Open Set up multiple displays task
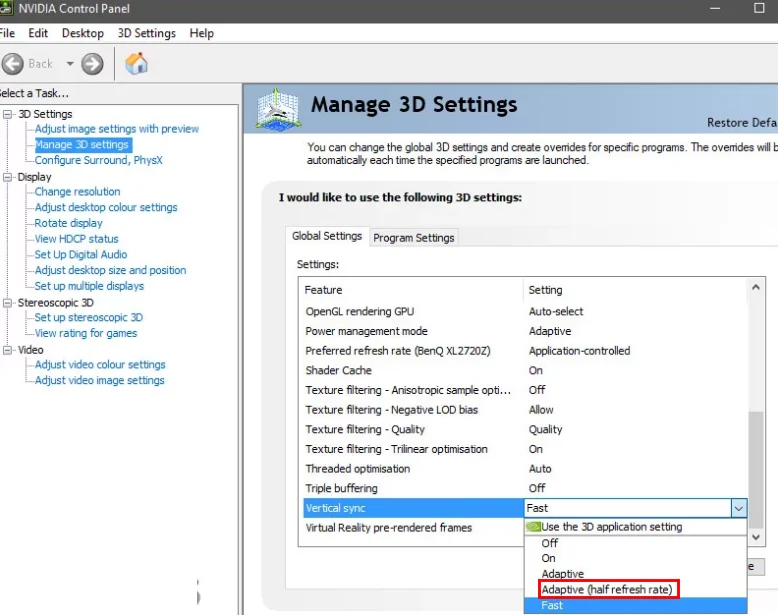 89,286
